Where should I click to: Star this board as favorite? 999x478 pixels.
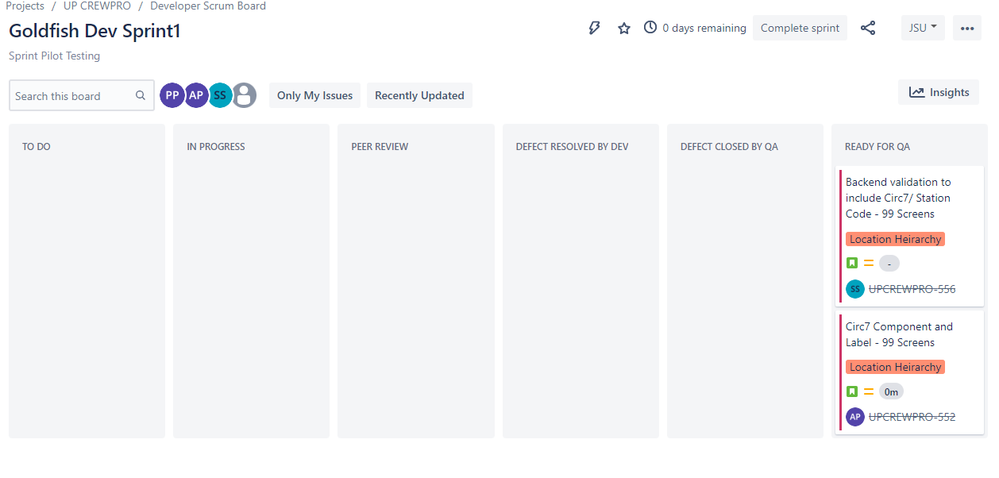pyautogui.click(x=624, y=28)
